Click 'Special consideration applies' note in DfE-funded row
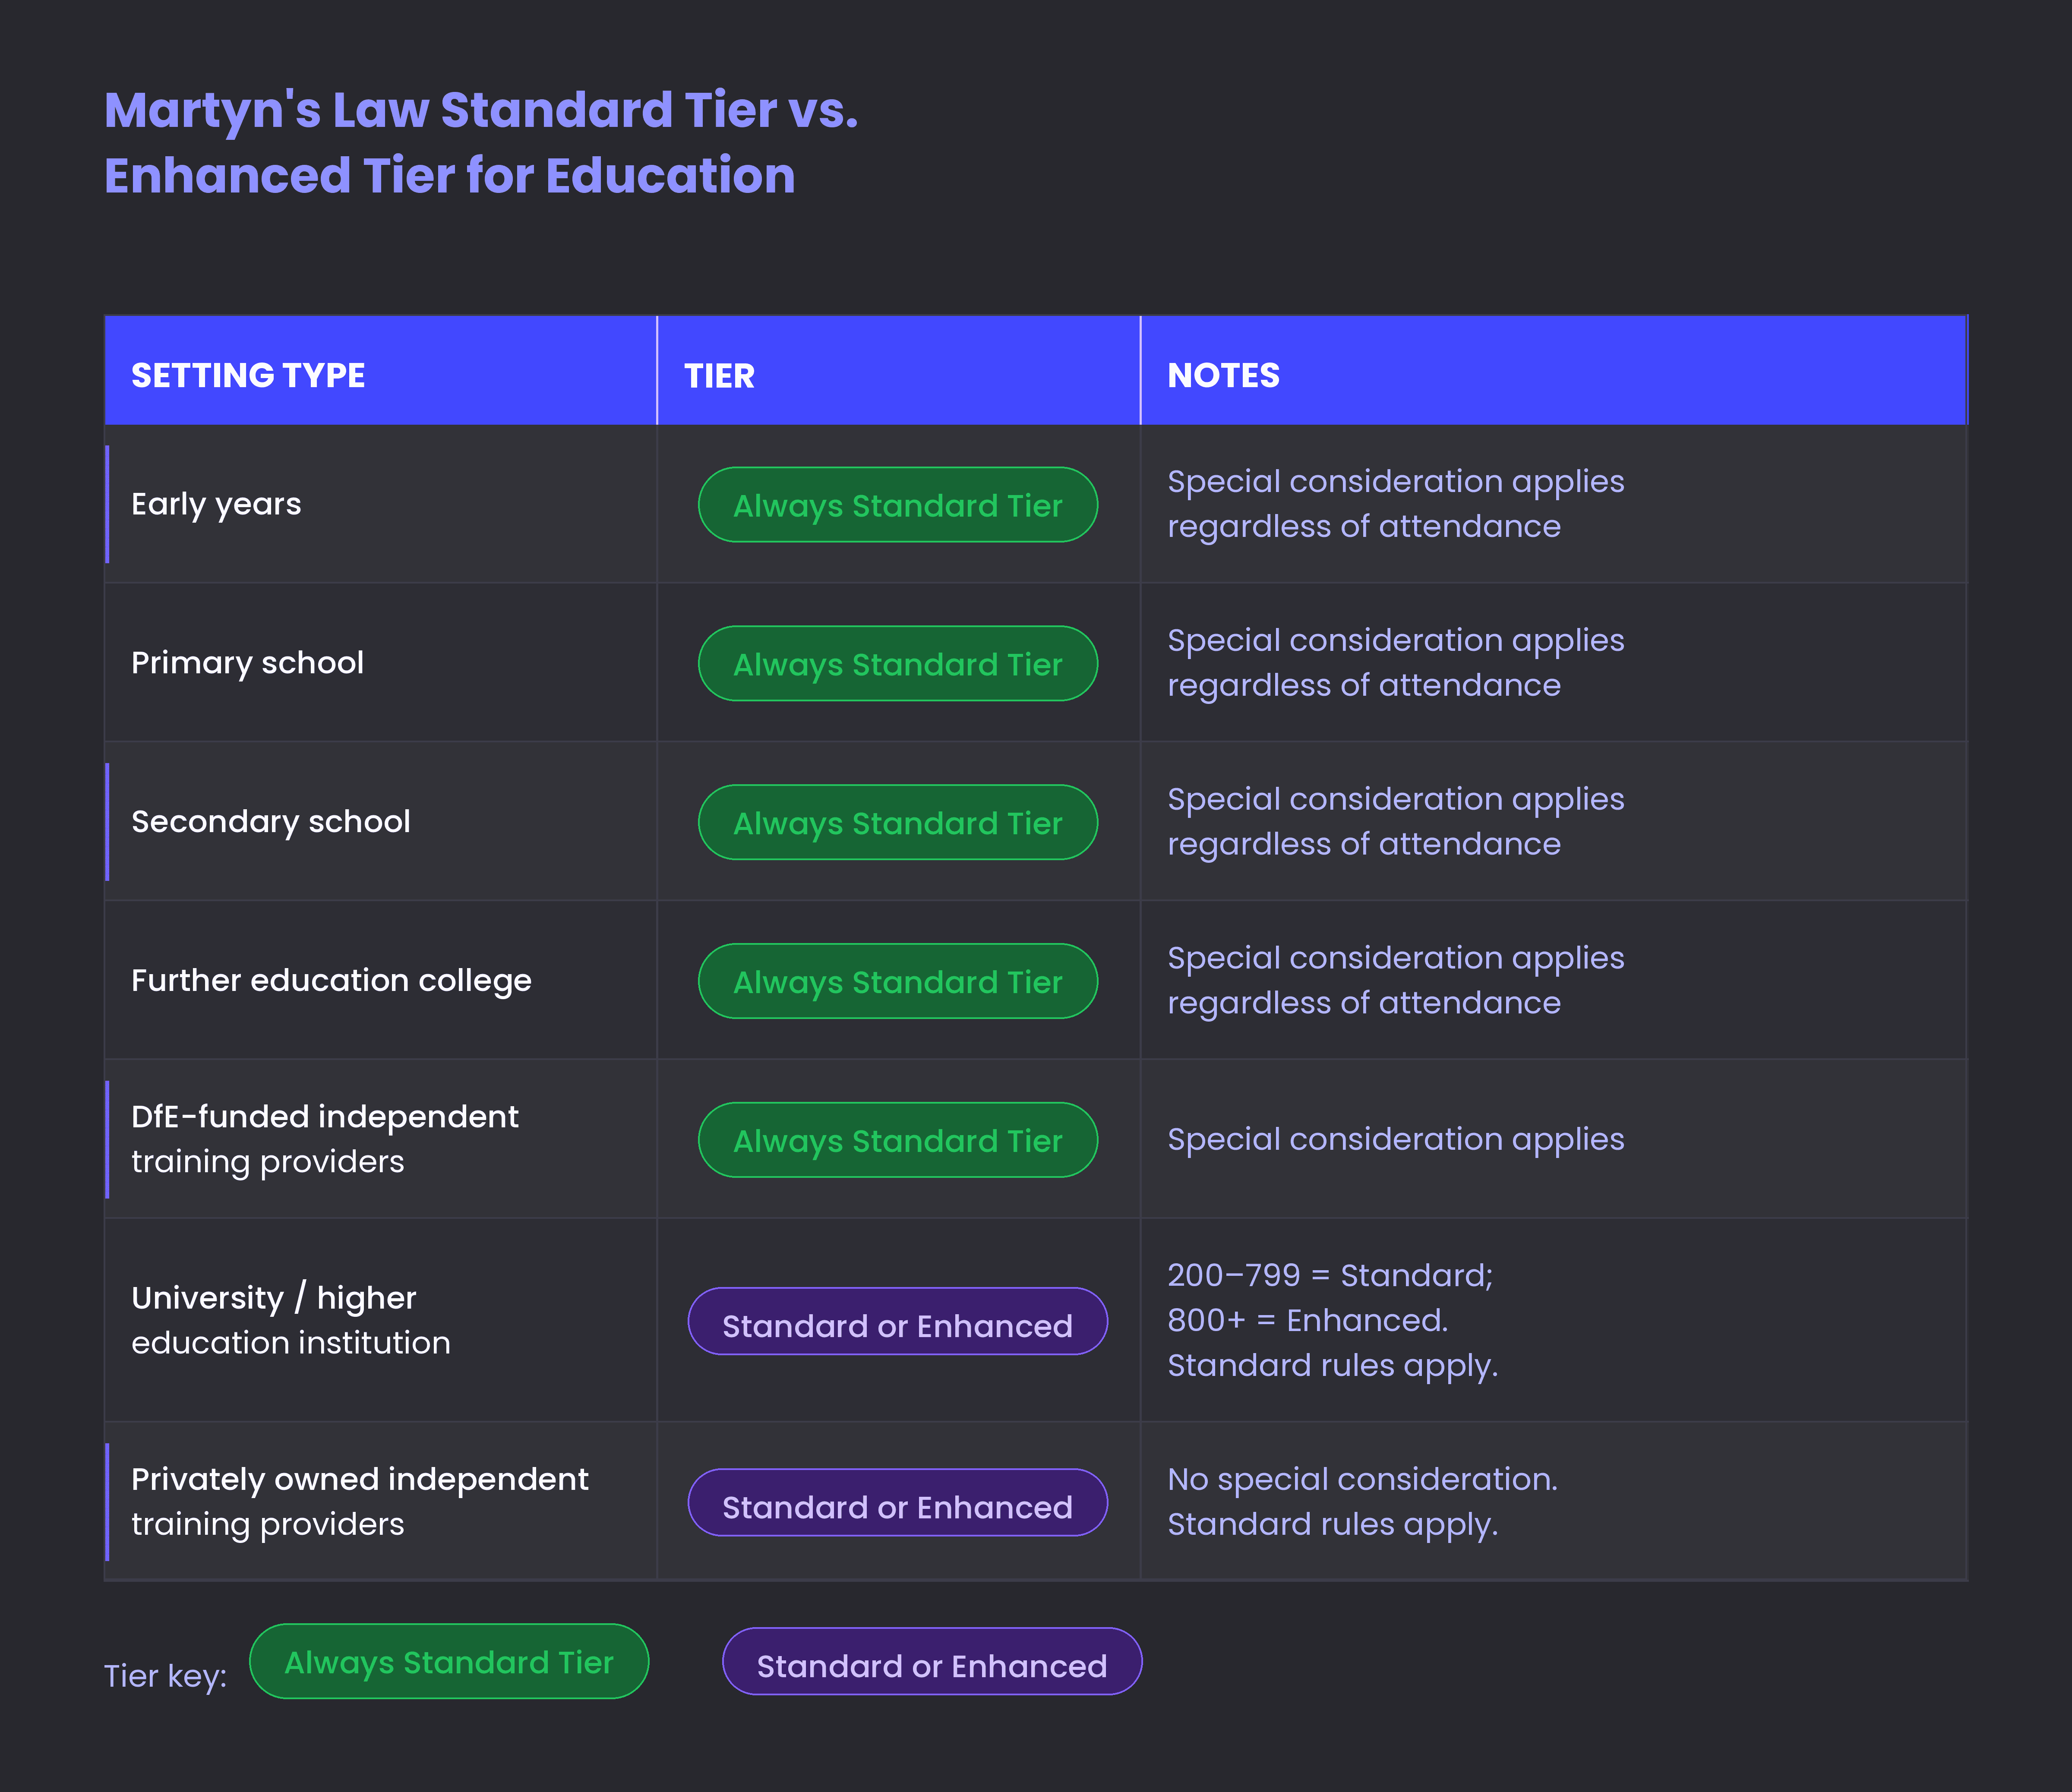 coord(1395,1139)
